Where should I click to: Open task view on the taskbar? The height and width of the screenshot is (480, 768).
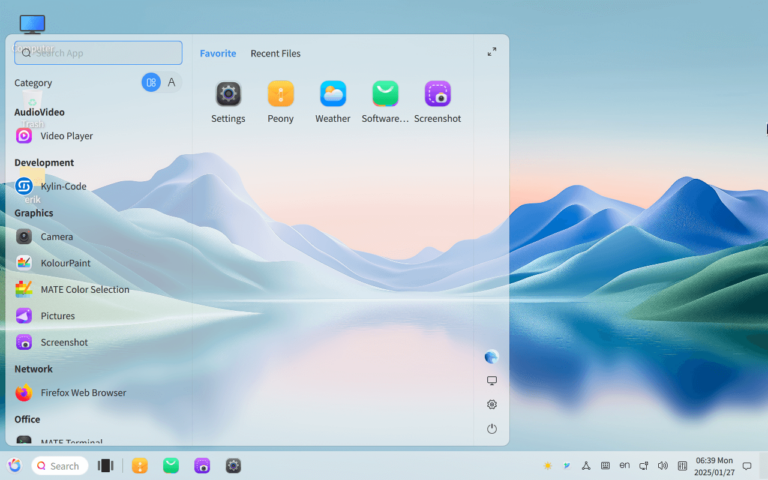coord(105,465)
